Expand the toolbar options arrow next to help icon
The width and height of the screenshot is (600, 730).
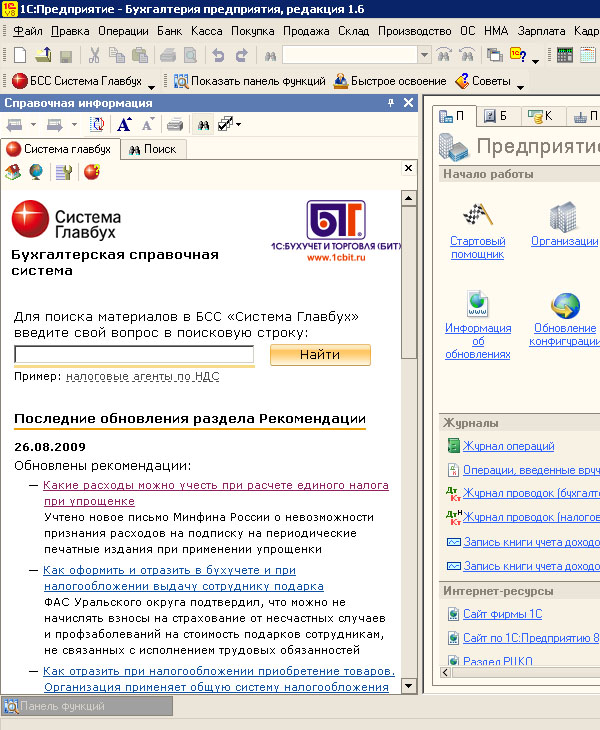click(x=535, y=61)
